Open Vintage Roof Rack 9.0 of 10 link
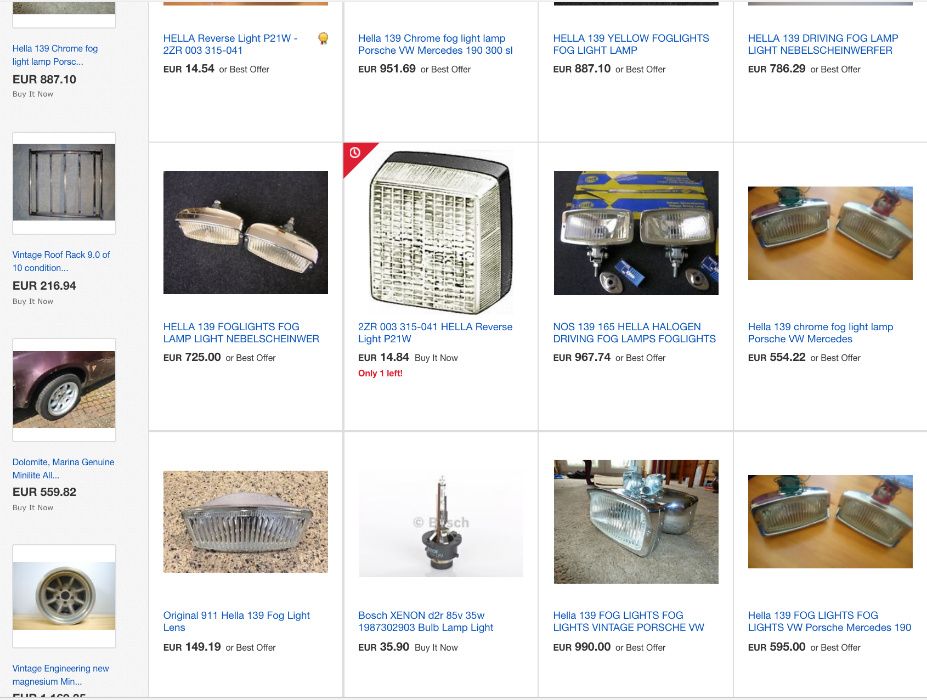Image resolution: width=927 pixels, height=700 pixels. point(61,261)
